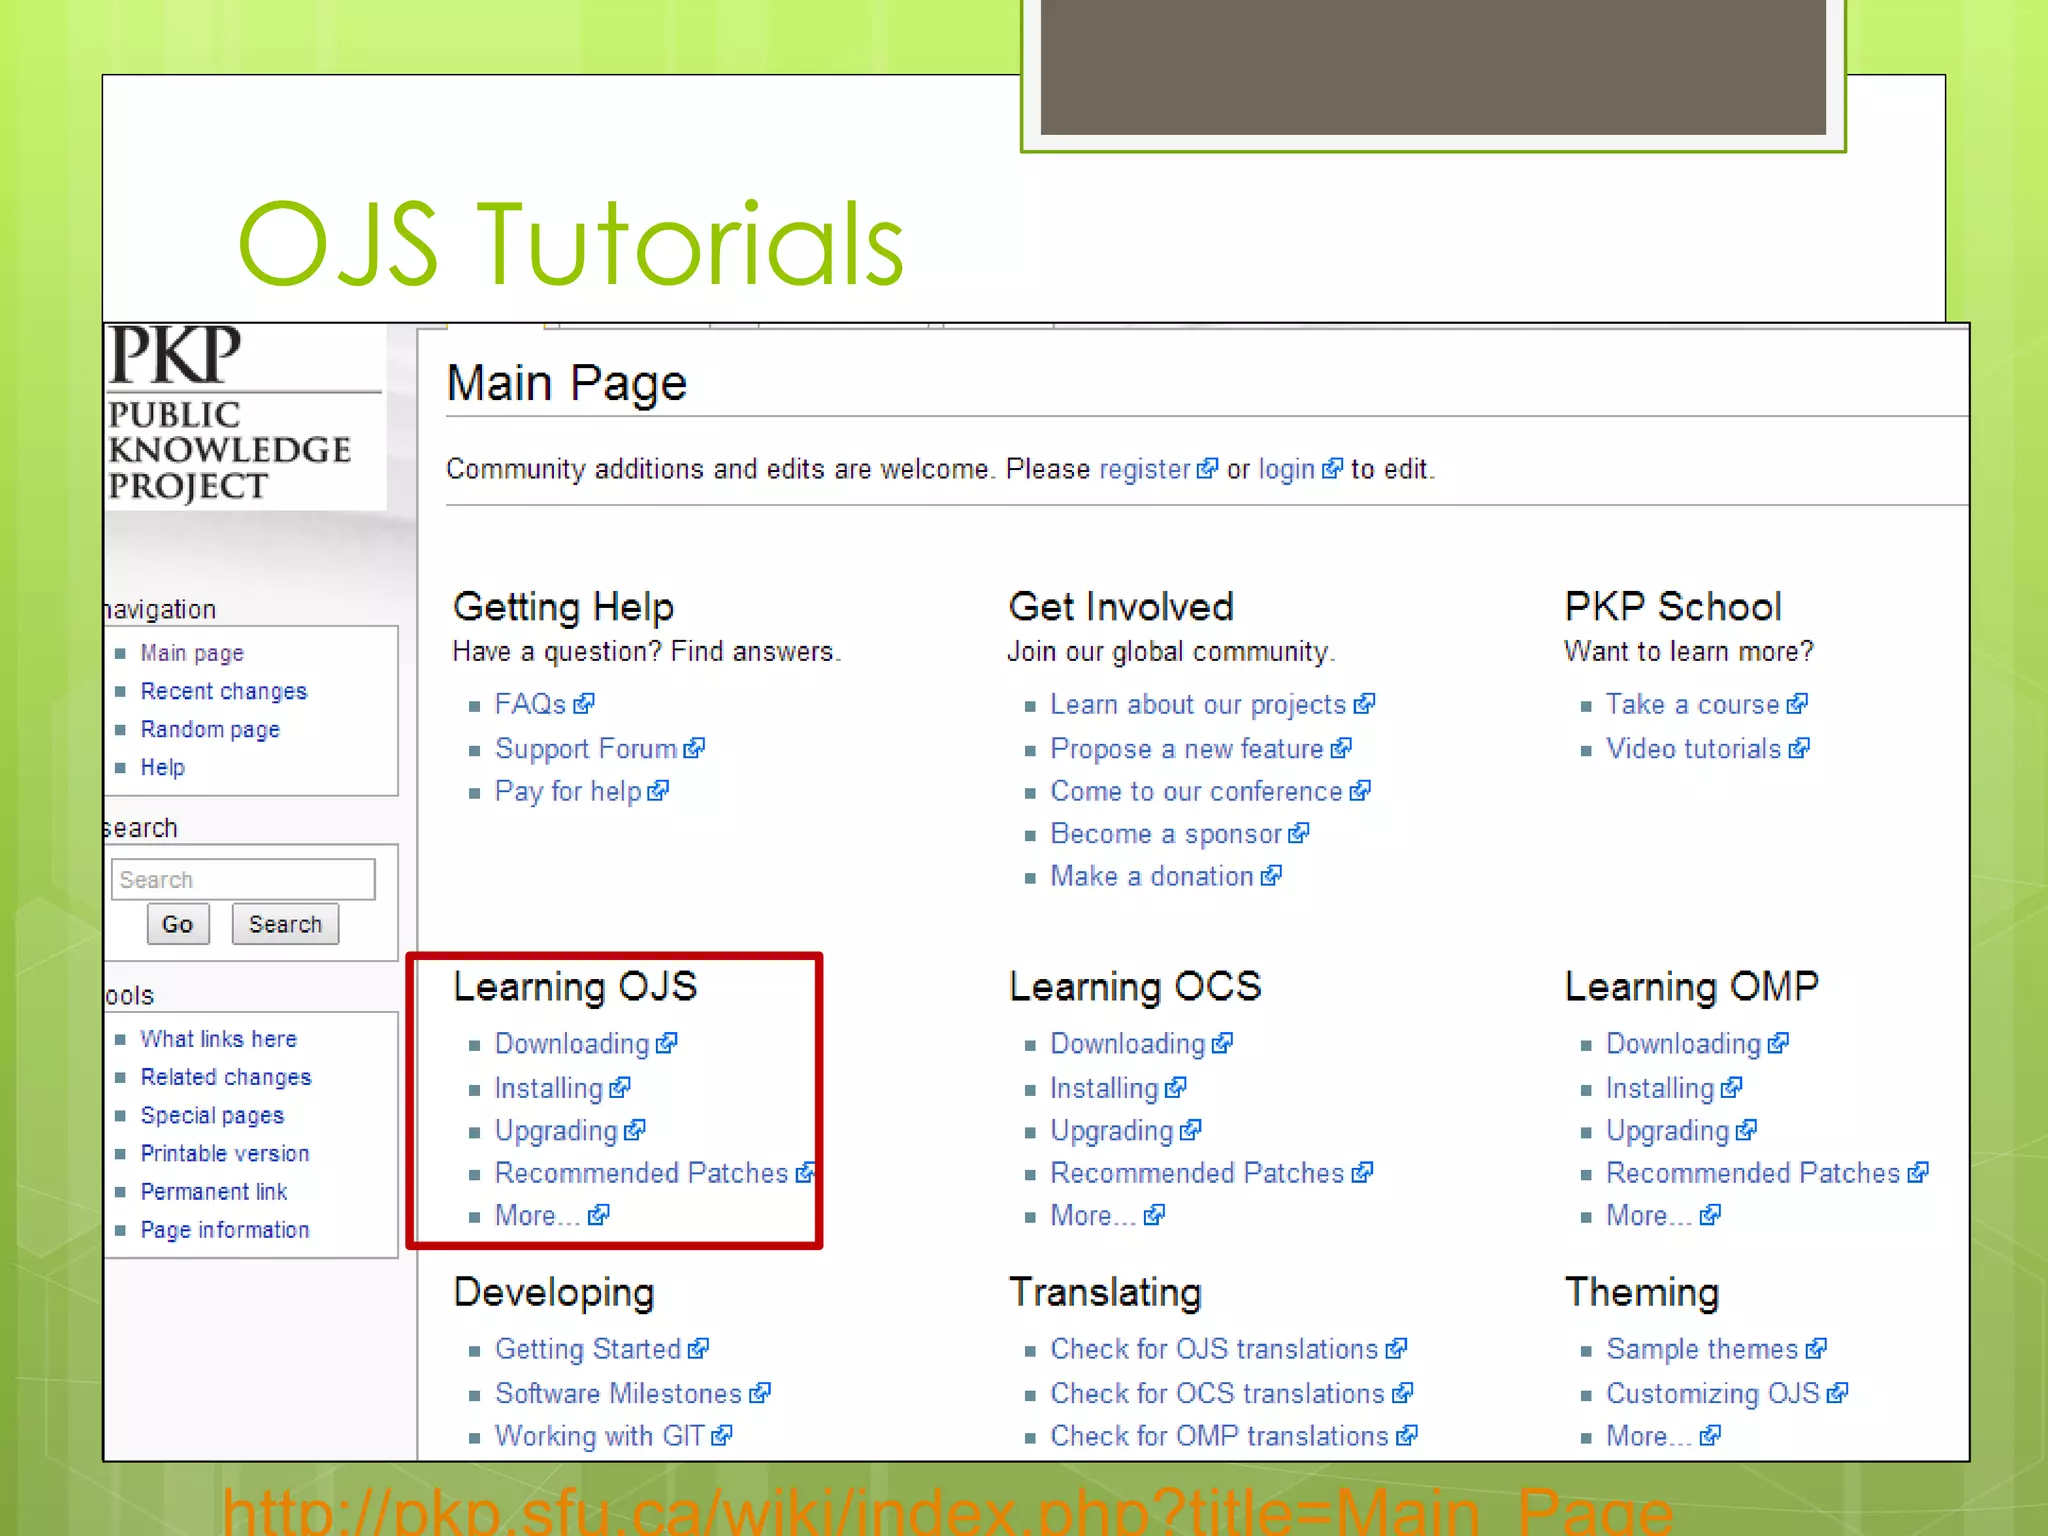2048x1536 pixels.
Task: Go to Main page in navigation
Action: tap(192, 653)
